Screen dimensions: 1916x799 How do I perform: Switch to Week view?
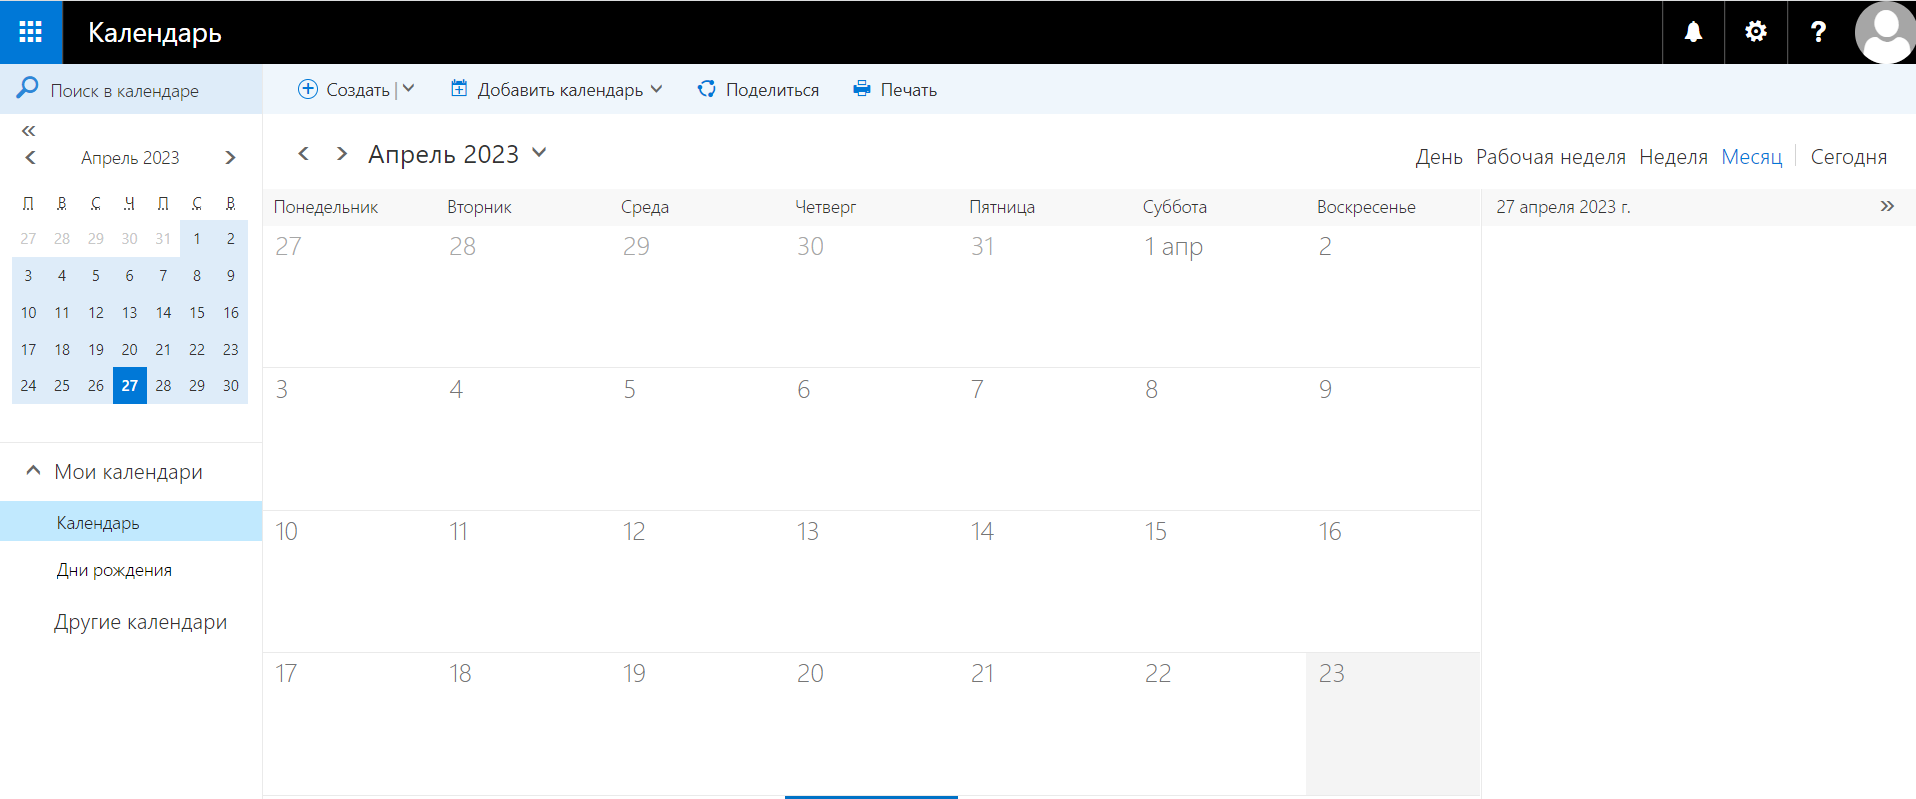point(1673,157)
